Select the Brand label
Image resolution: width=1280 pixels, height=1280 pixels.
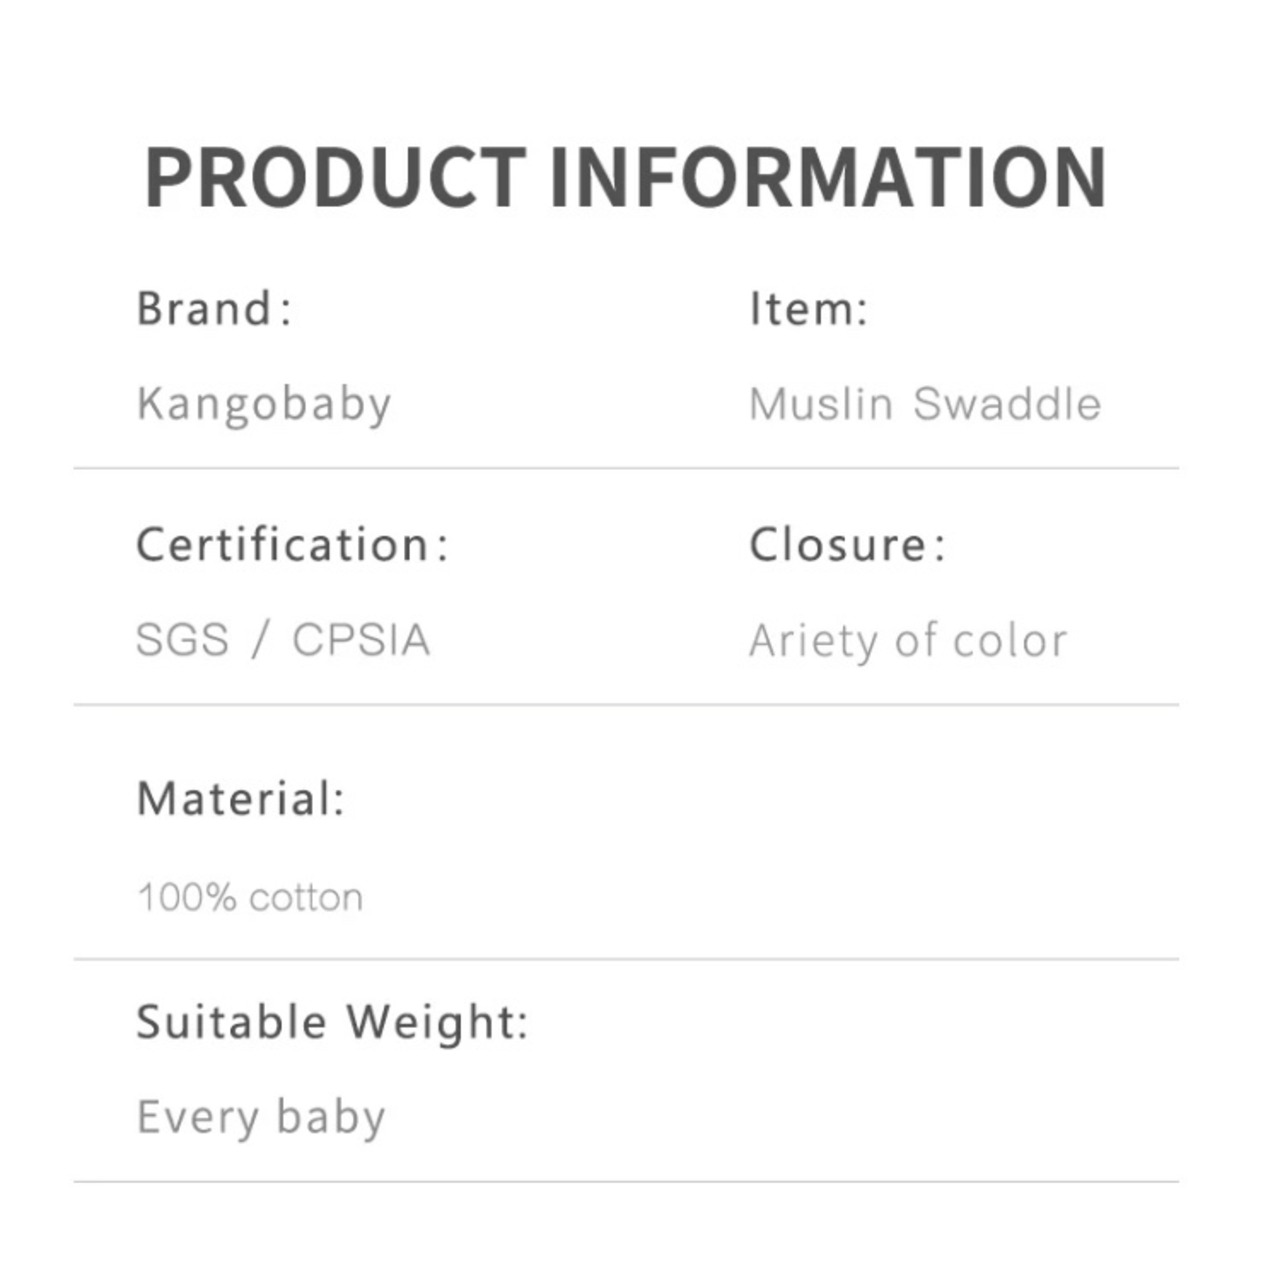pyautogui.click(x=214, y=308)
